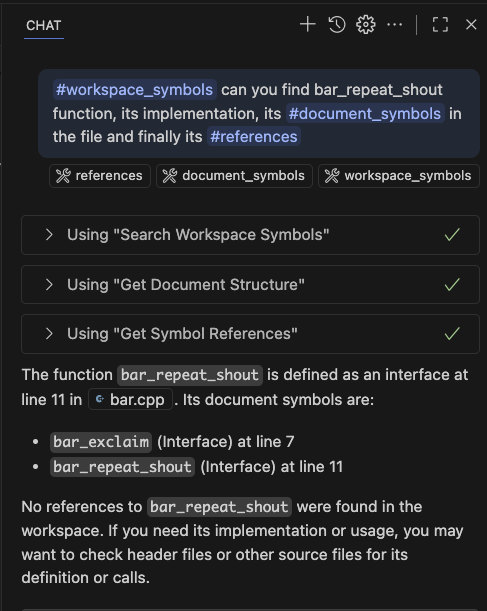The height and width of the screenshot is (611, 487).
Task: Click the #references tag in the prompt
Action: (x=254, y=137)
